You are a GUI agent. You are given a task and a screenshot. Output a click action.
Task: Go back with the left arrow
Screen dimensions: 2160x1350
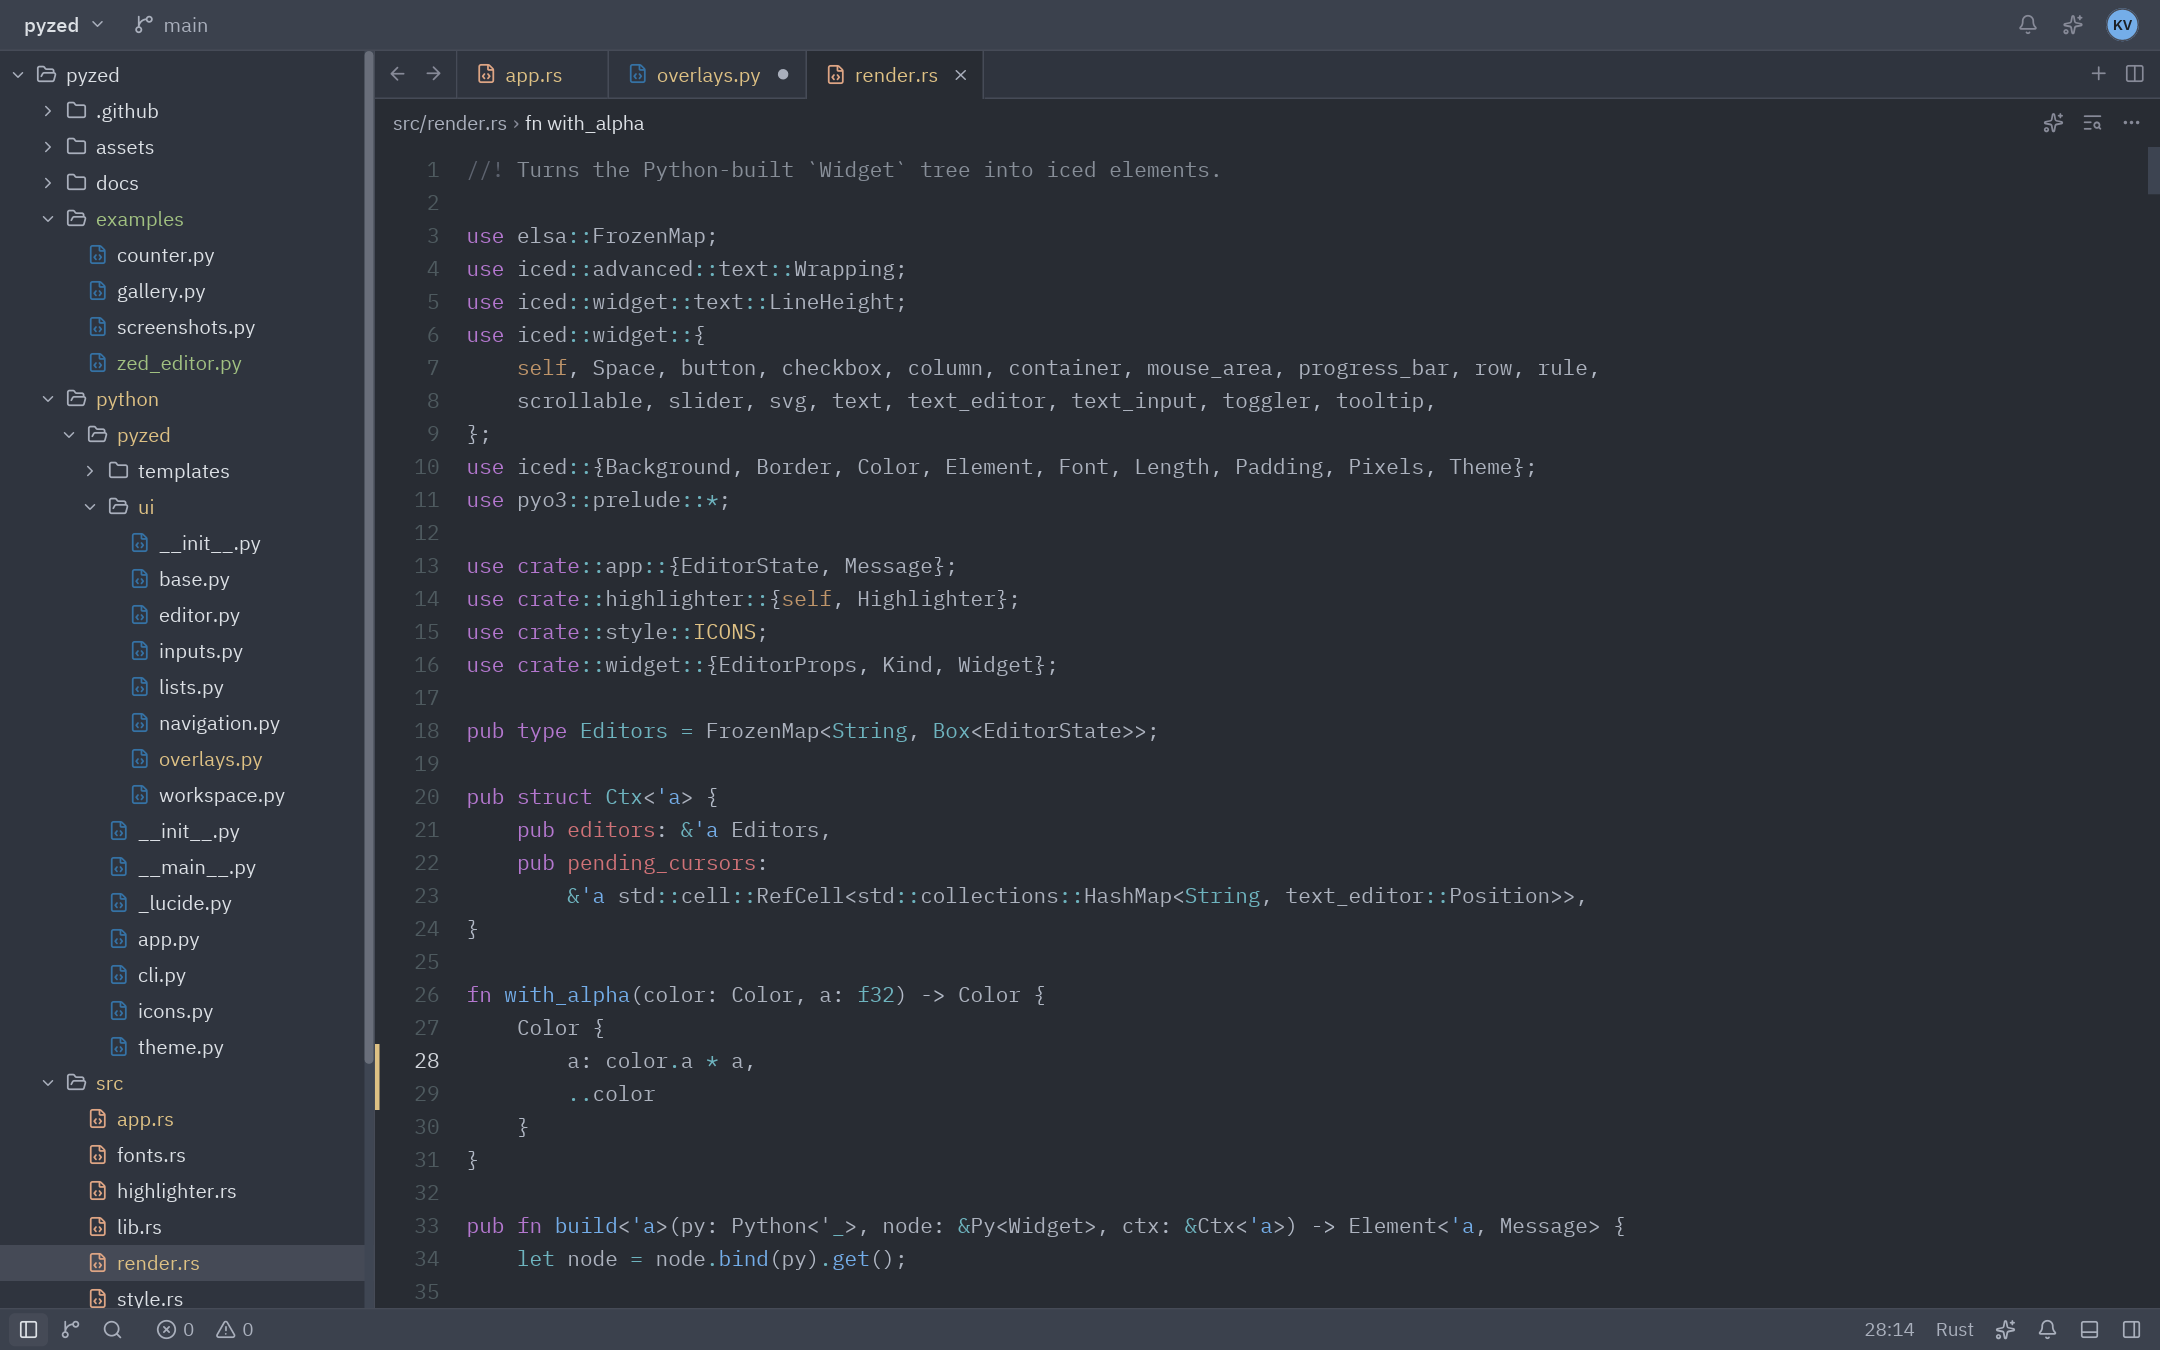point(398,74)
